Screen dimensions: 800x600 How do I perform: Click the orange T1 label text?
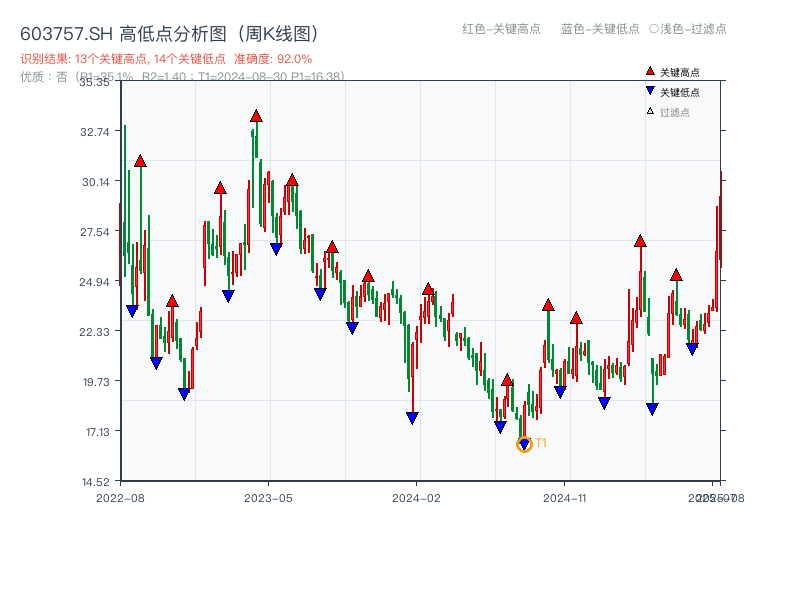541,443
